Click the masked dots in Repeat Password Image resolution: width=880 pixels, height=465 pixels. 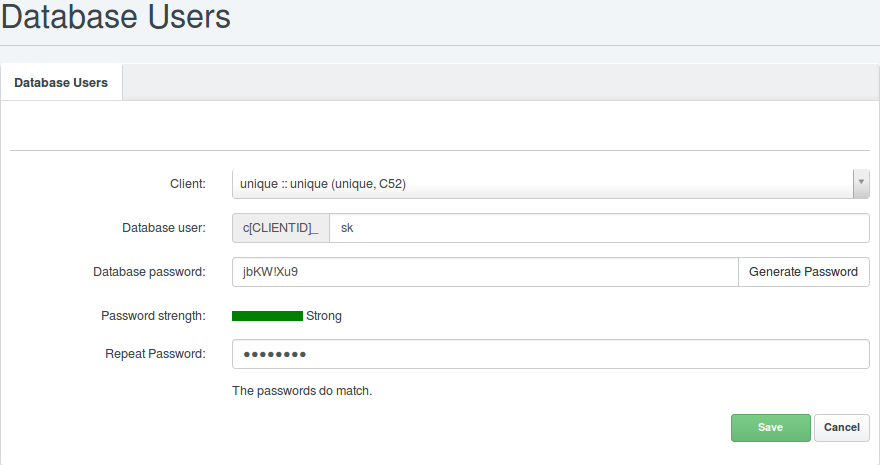click(x=274, y=354)
